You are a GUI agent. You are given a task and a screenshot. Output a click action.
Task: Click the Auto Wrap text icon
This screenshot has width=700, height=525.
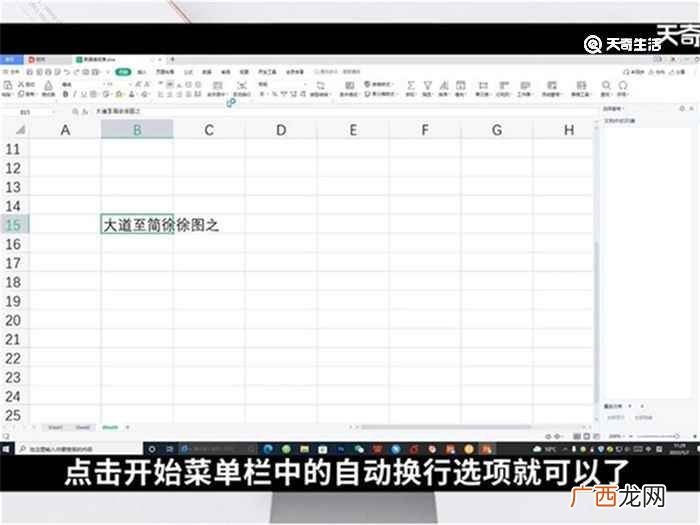[242, 85]
